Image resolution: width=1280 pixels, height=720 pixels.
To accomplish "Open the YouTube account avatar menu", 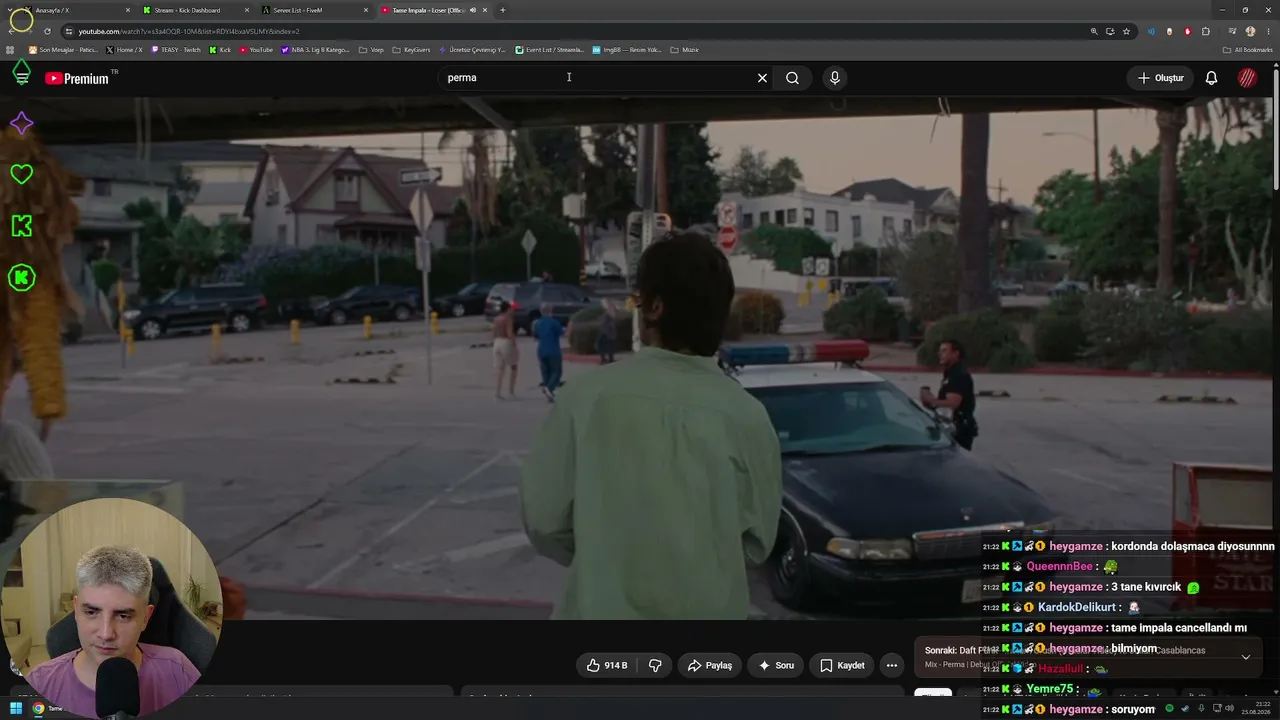I will pos(1247,78).
